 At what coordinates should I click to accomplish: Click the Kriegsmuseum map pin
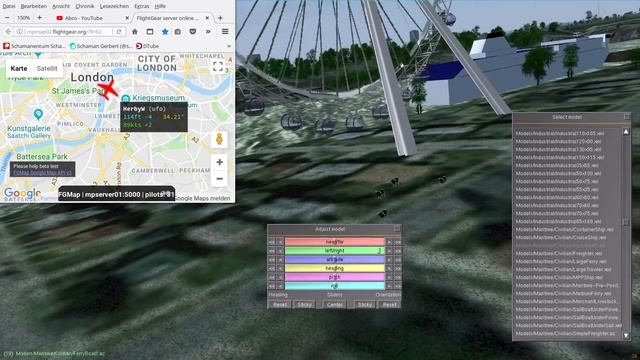126,98
